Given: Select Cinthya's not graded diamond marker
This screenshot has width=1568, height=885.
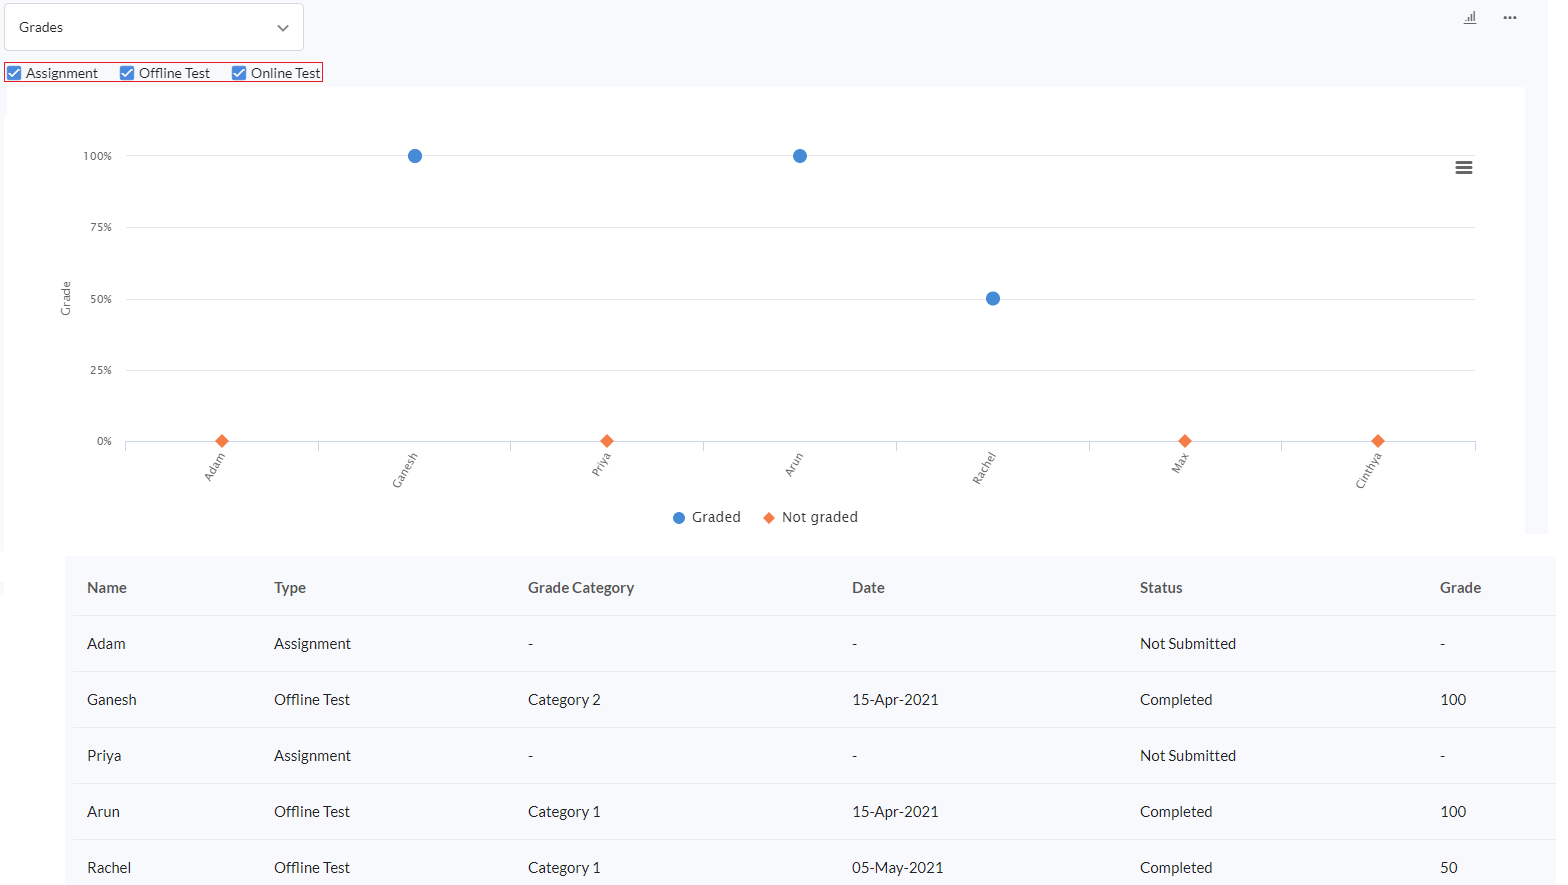Looking at the screenshot, I should (1378, 441).
